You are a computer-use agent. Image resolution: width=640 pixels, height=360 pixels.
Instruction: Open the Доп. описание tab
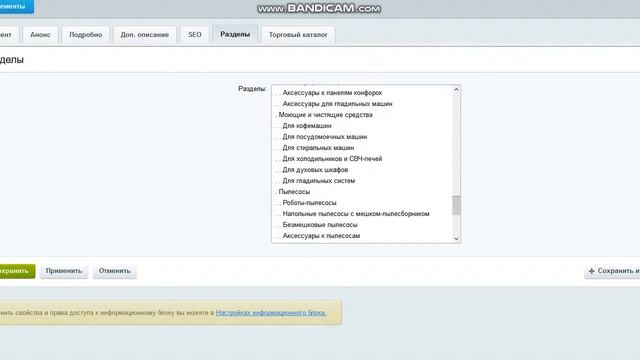[144, 35]
